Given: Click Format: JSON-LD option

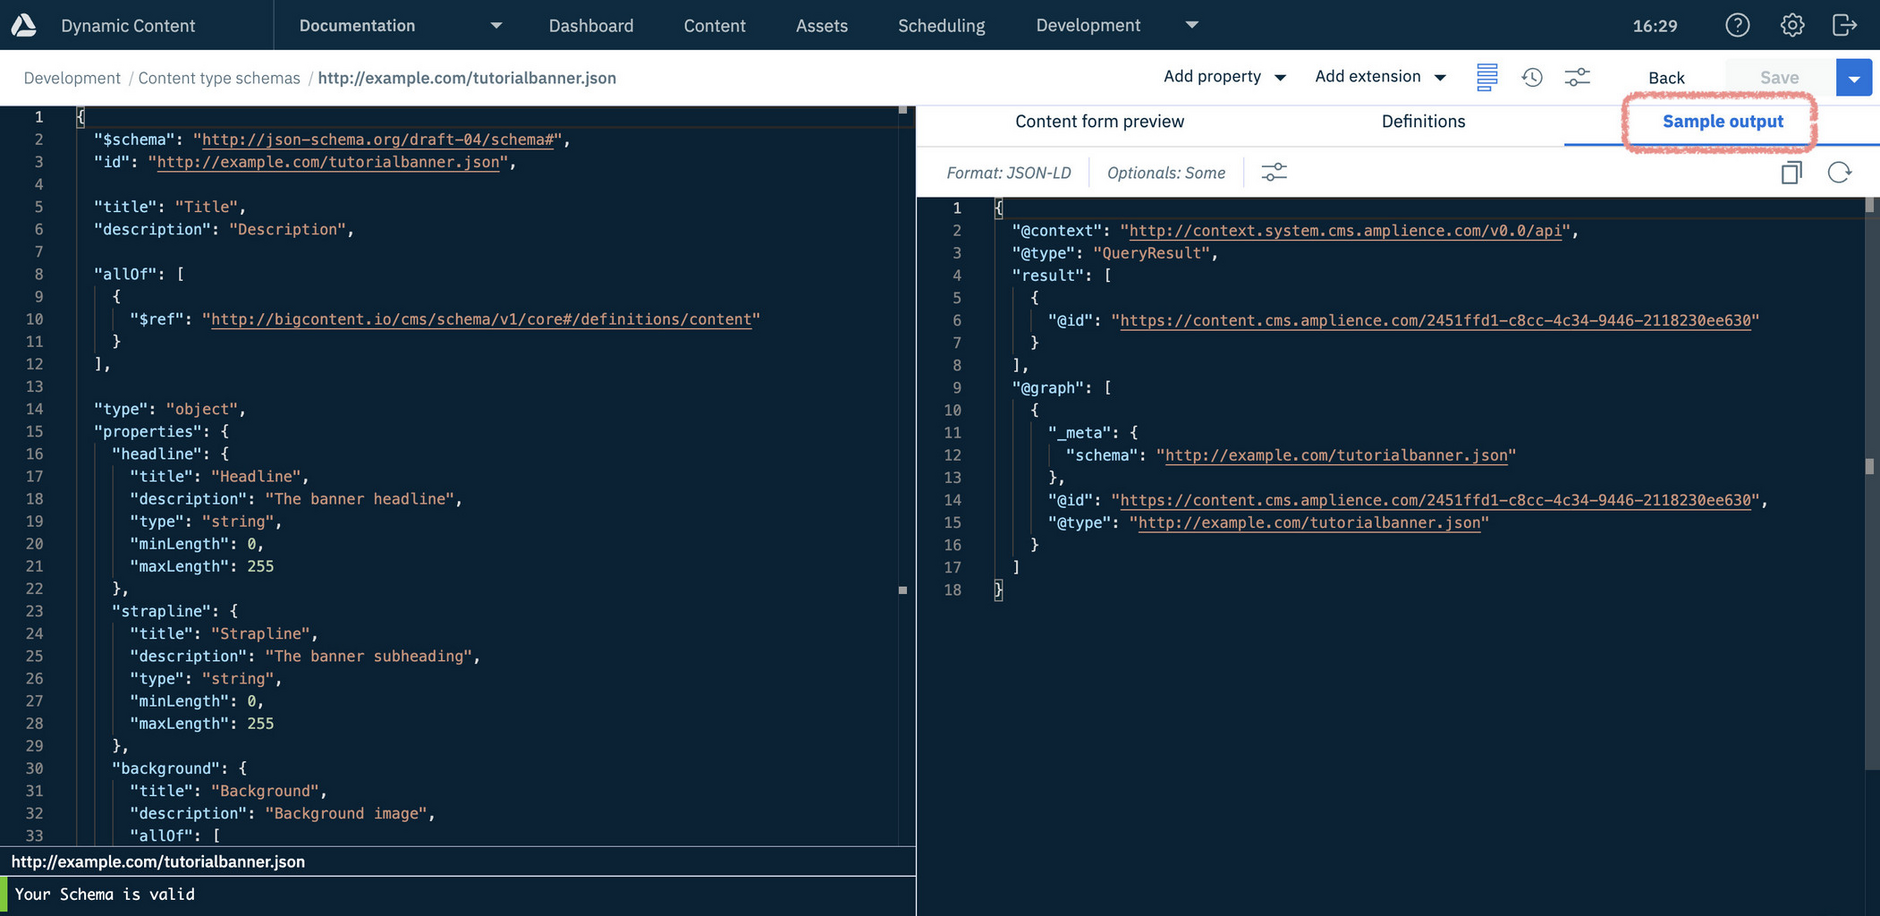Looking at the screenshot, I should tap(1008, 172).
